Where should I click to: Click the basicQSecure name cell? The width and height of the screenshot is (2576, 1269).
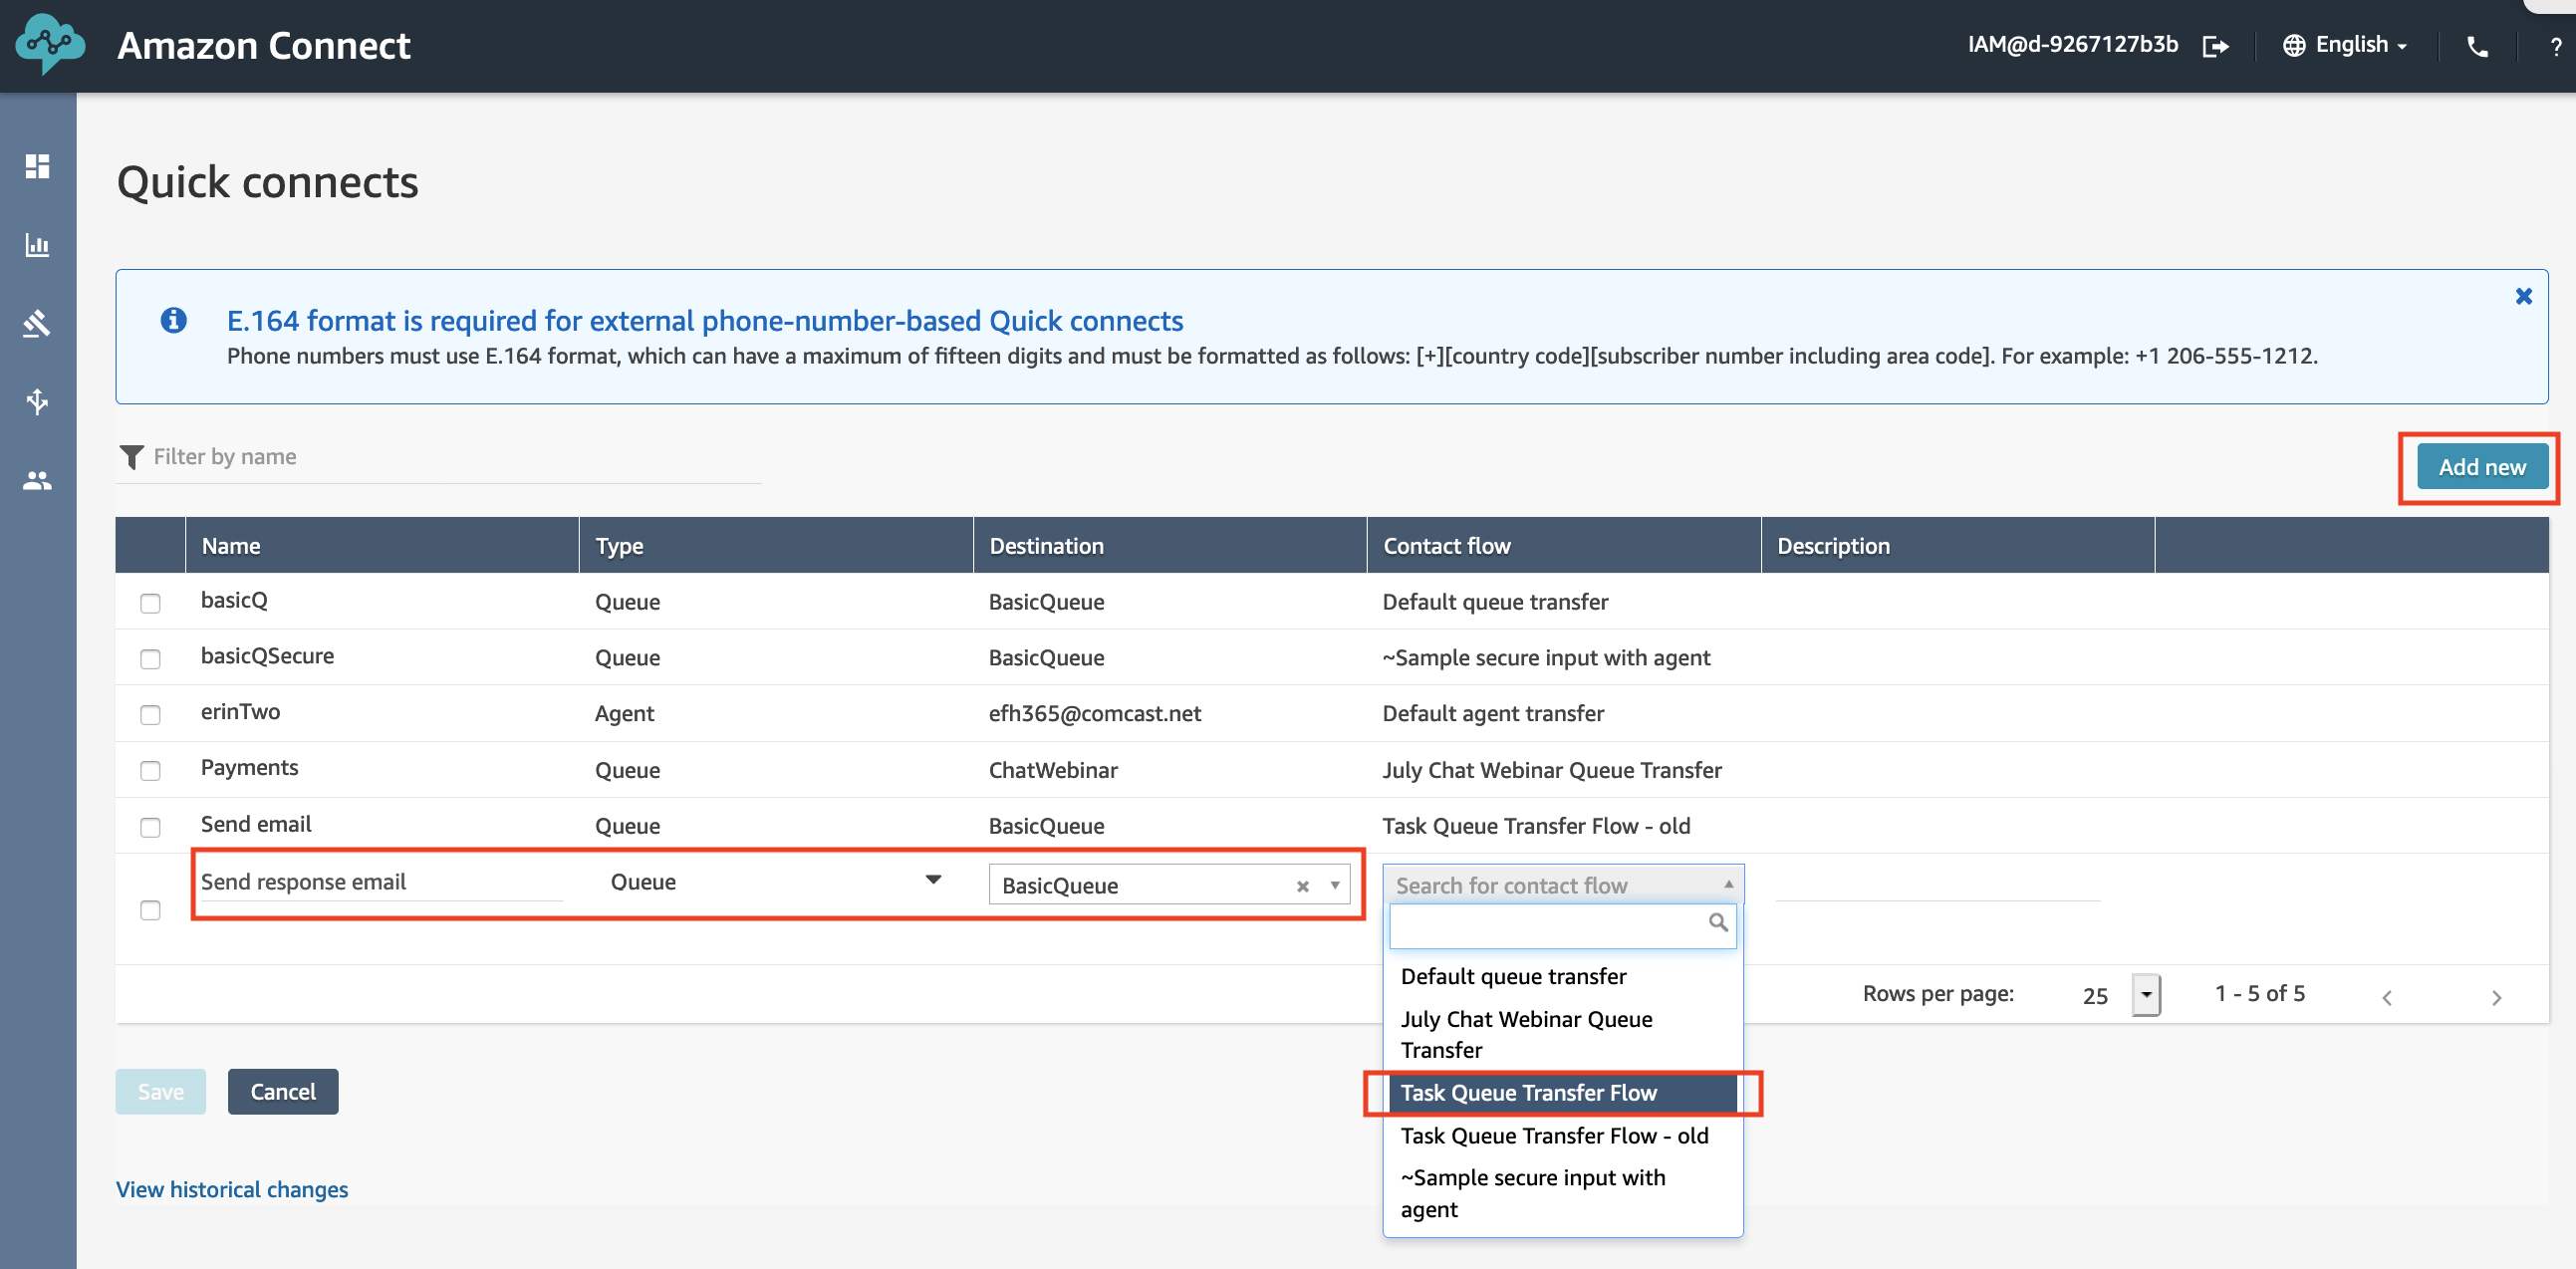point(267,656)
